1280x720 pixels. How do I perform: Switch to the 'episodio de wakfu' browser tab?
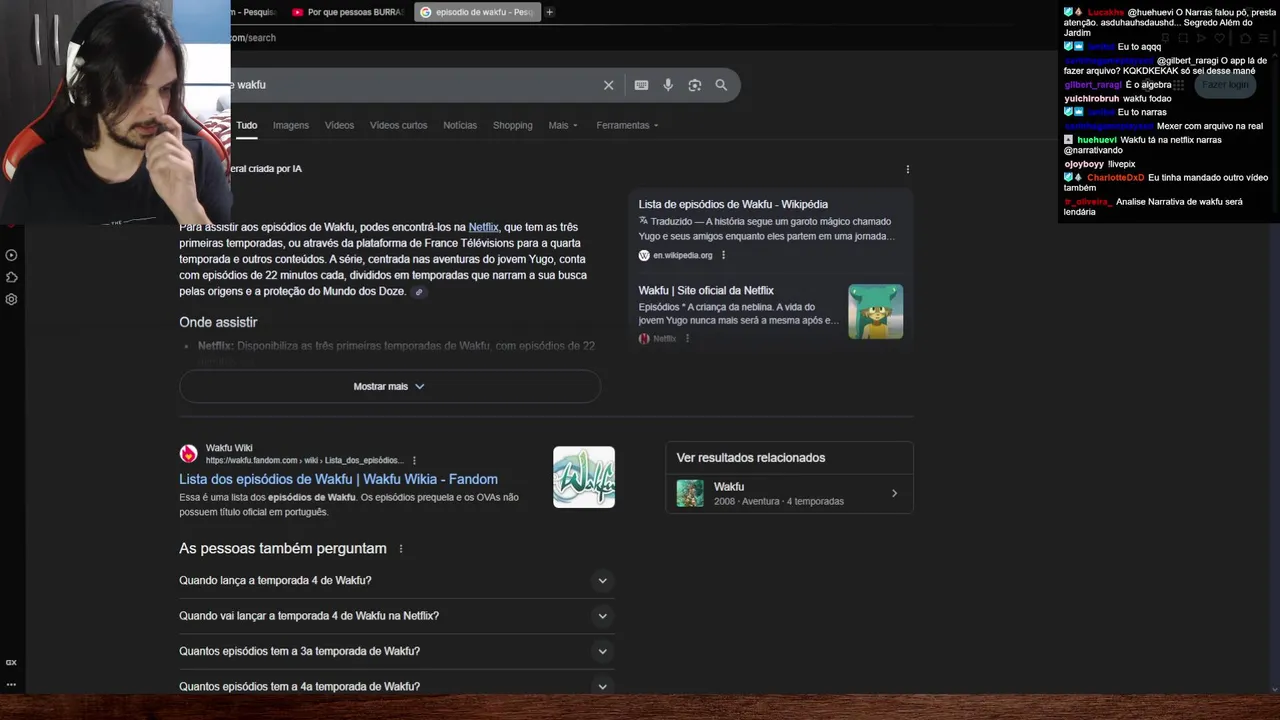[476, 12]
